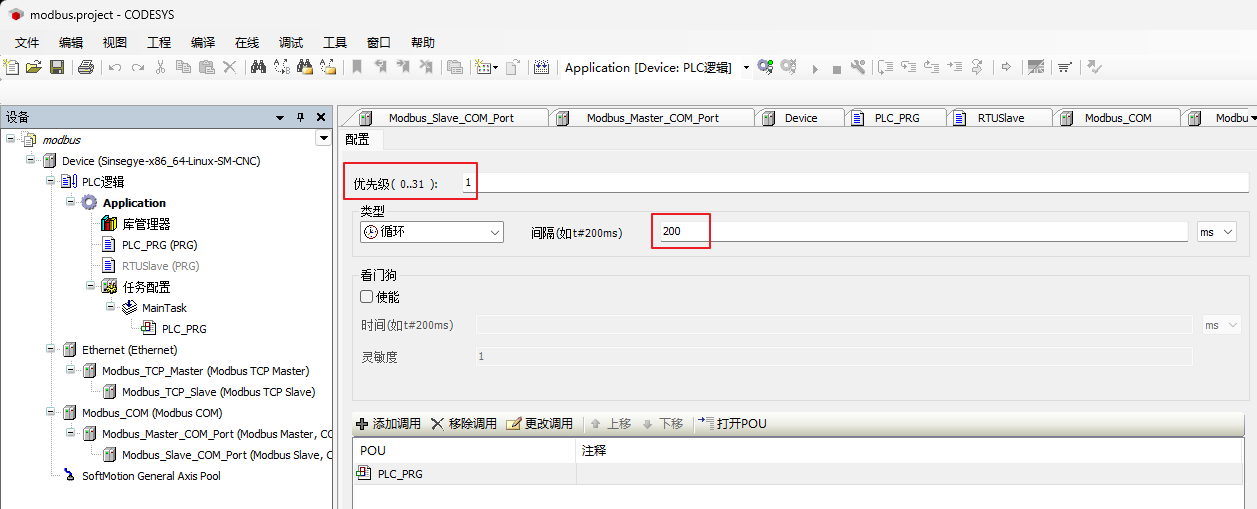Click the 更改调用 button
This screenshot has height=509, width=1257.
coord(540,424)
